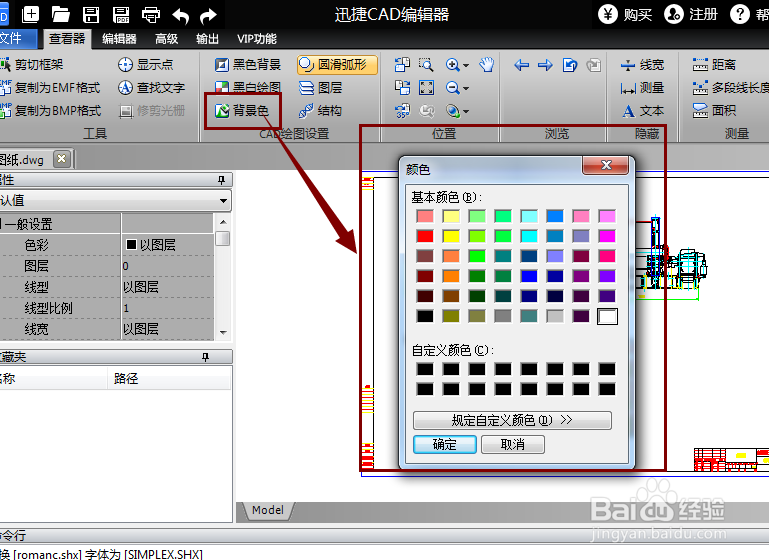Choose 复制为BMP格式 copy tool

point(51,111)
